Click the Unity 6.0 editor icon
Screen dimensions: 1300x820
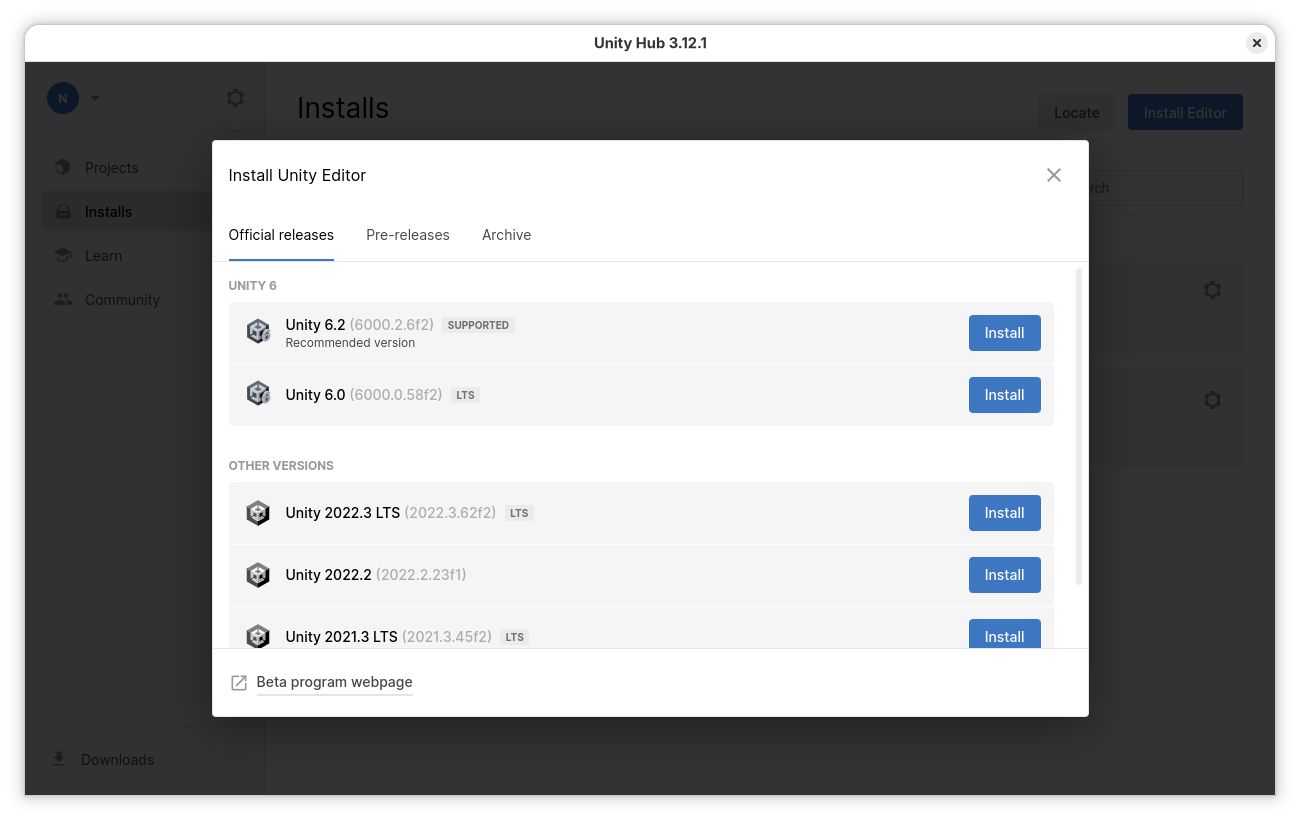pos(259,394)
